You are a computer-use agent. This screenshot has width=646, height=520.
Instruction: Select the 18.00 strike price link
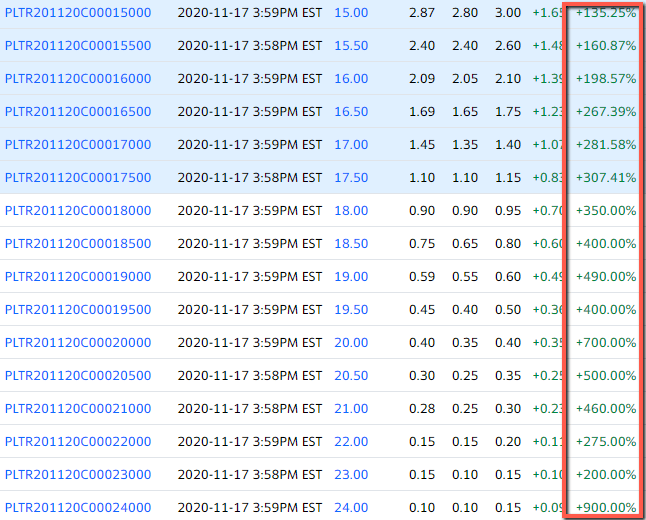[x=351, y=211]
